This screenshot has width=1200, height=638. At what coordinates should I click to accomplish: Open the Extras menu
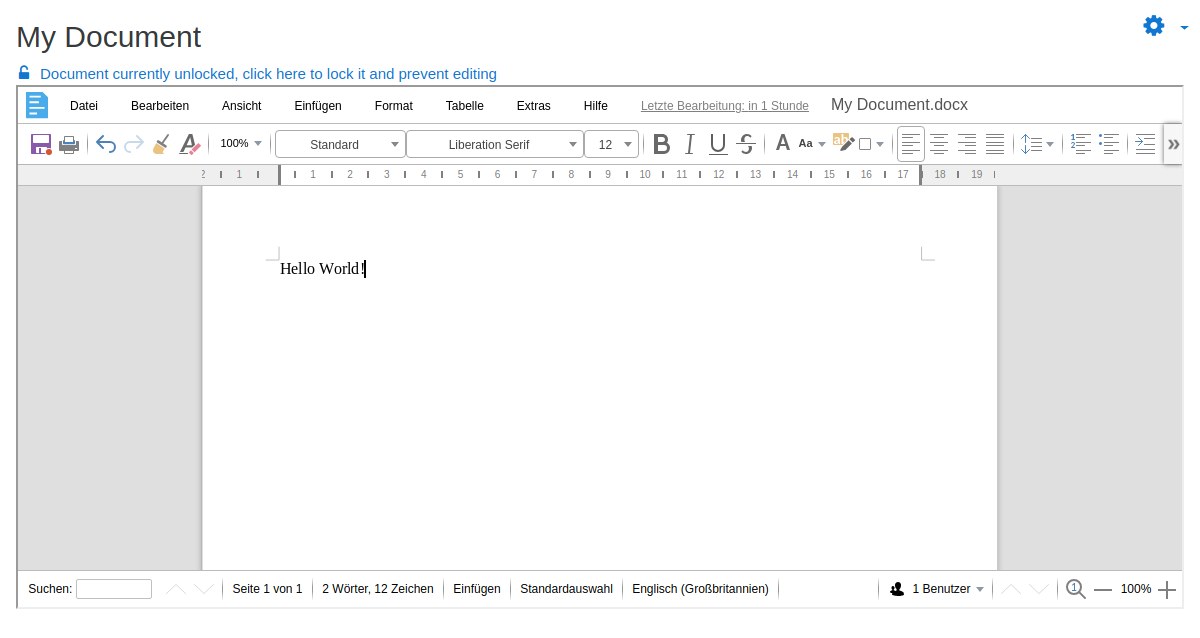point(534,105)
